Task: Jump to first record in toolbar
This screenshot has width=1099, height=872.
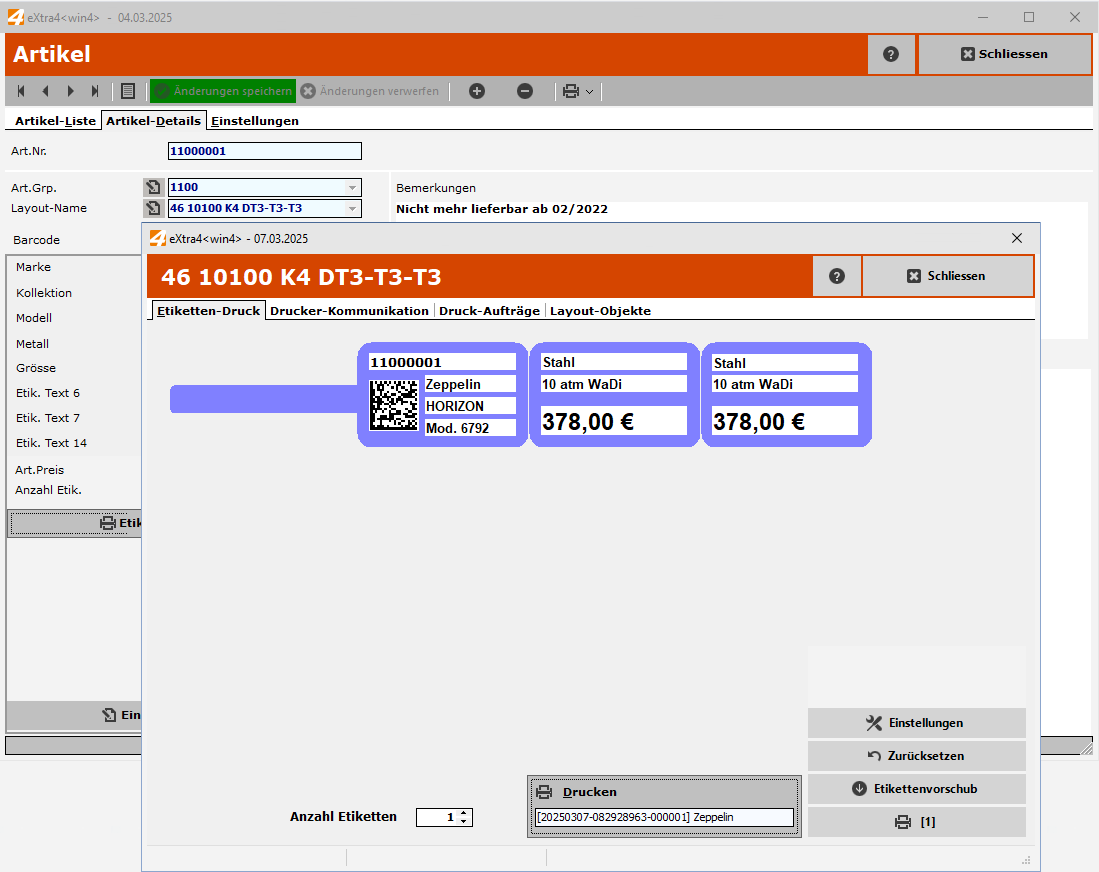Action: coord(21,91)
